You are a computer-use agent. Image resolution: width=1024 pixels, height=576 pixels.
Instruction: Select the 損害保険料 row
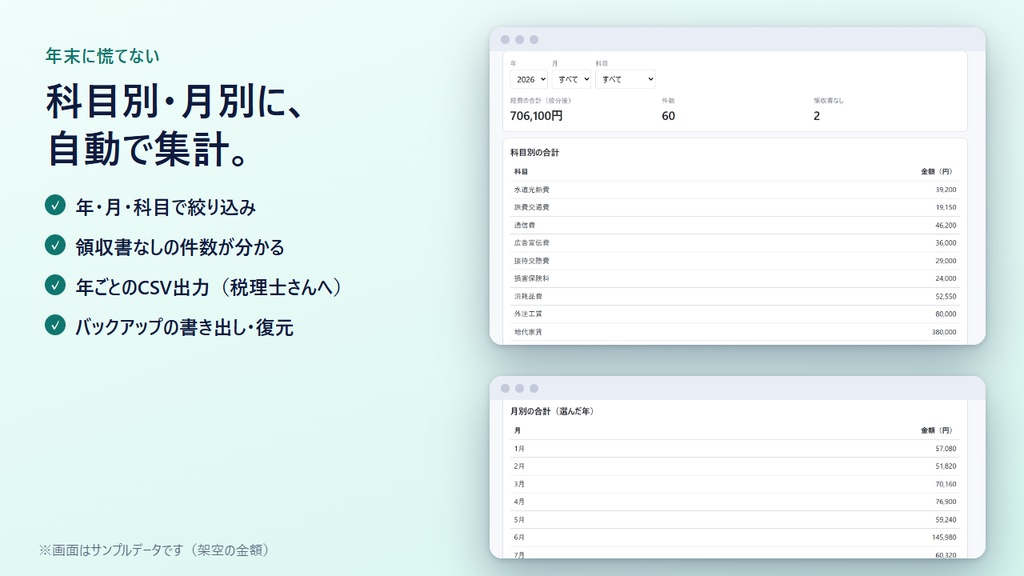735,278
